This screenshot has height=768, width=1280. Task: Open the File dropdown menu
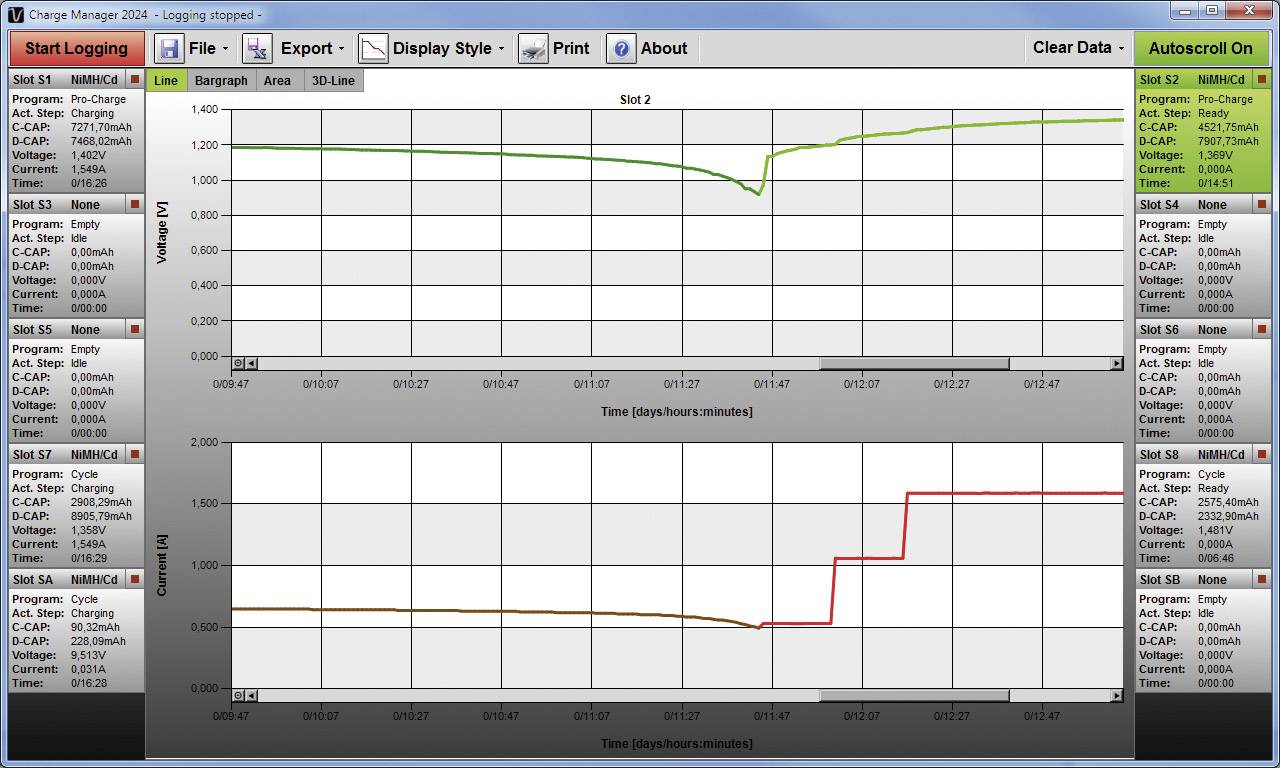click(207, 47)
